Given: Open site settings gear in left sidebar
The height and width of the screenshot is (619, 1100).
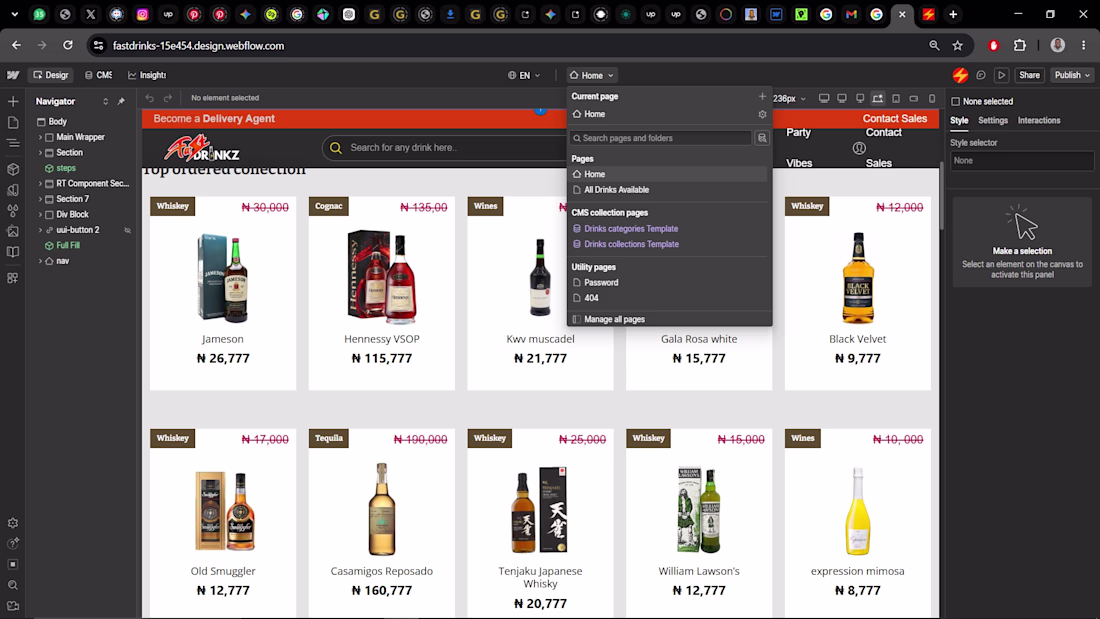Looking at the screenshot, I should (13, 523).
